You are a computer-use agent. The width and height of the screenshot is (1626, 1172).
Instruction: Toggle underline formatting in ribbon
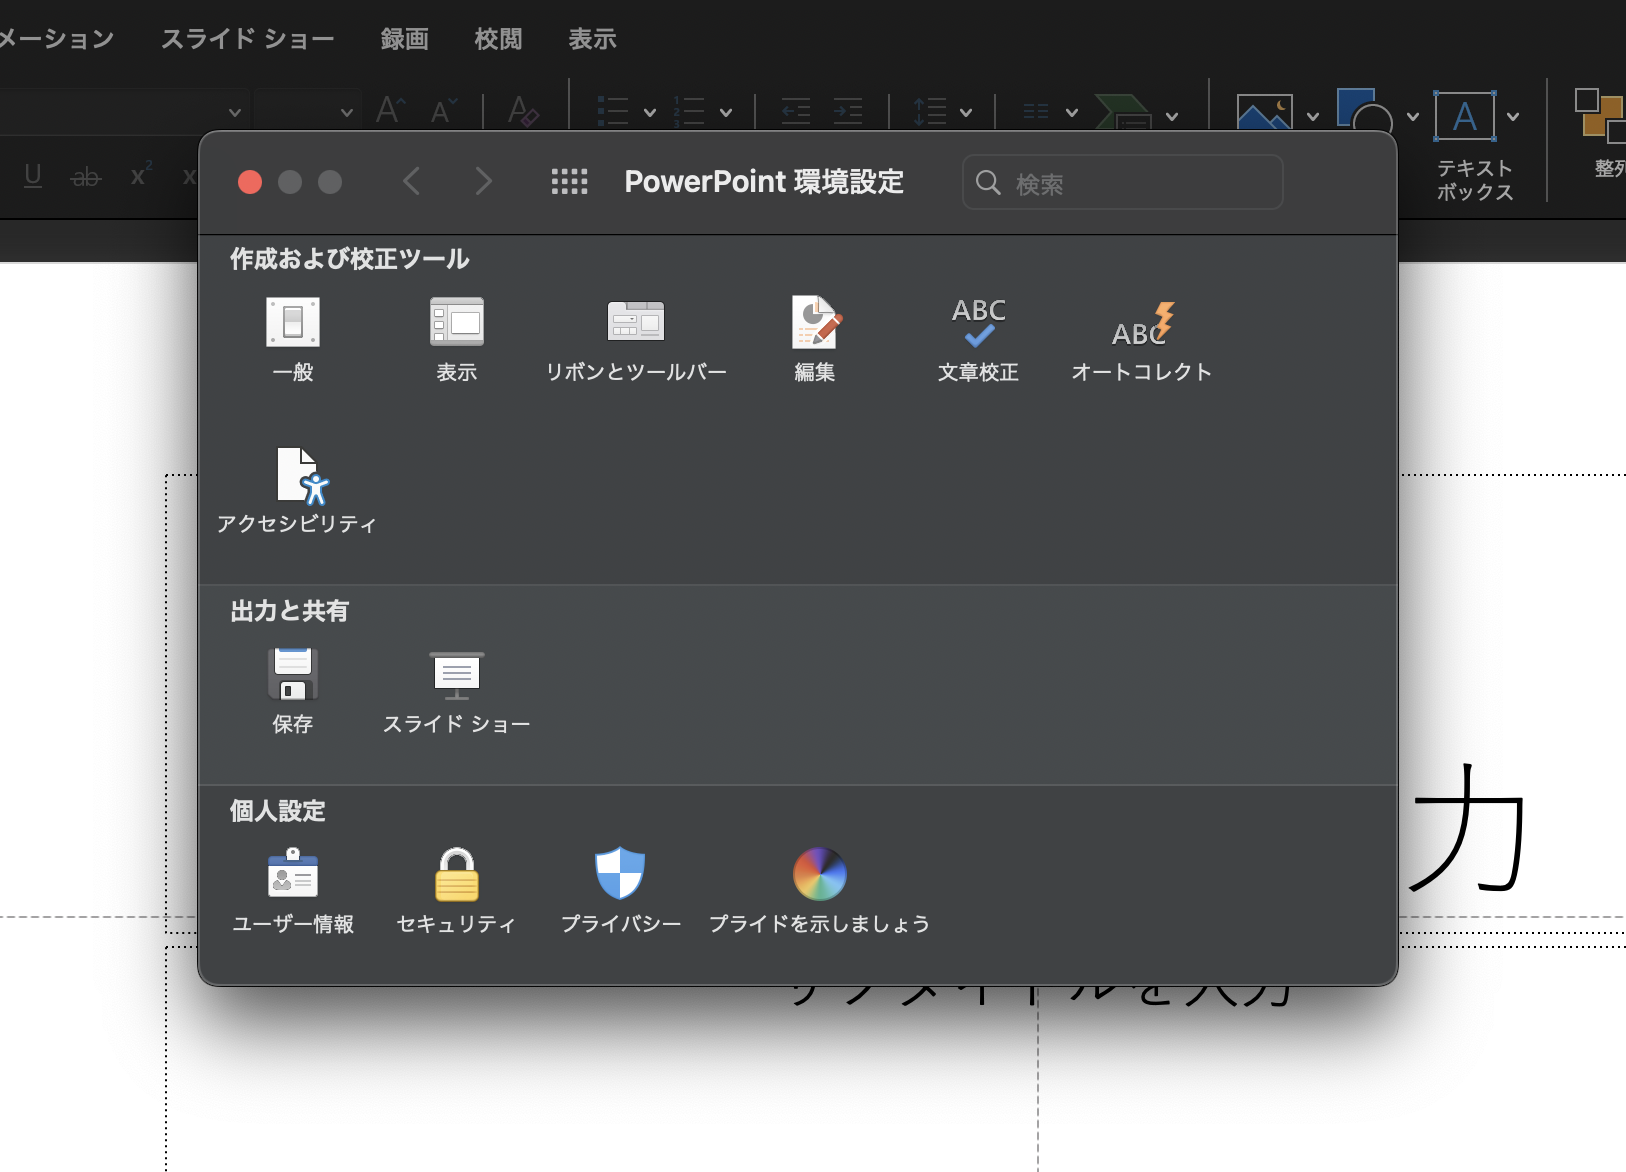click(33, 176)
